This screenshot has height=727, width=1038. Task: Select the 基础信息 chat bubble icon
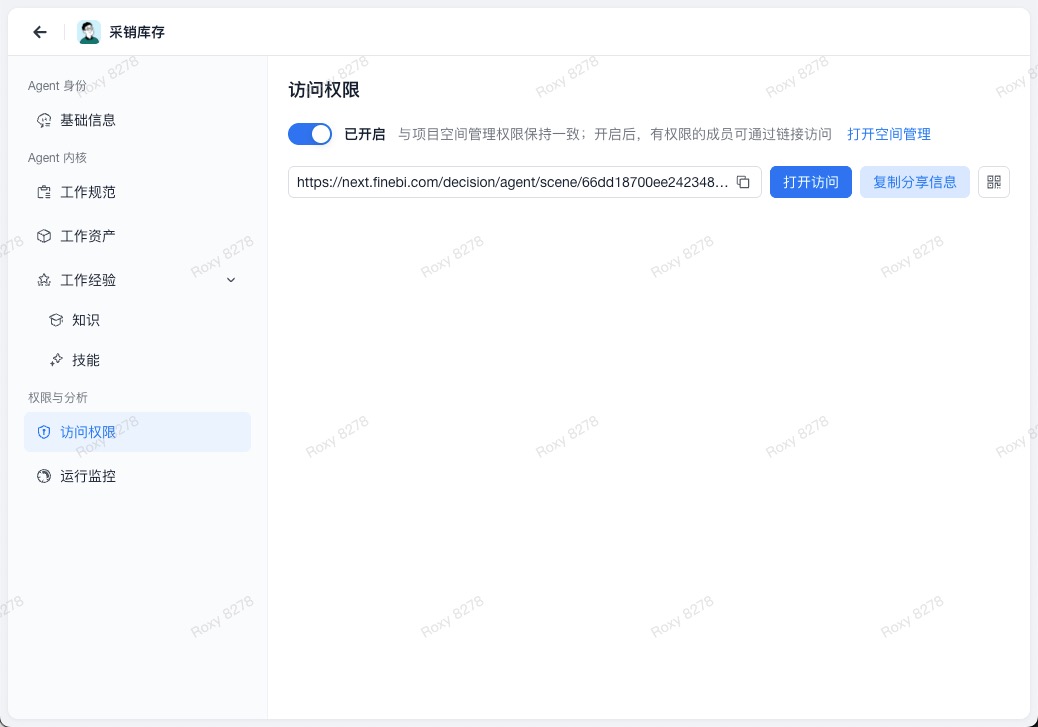coord(44,120)
